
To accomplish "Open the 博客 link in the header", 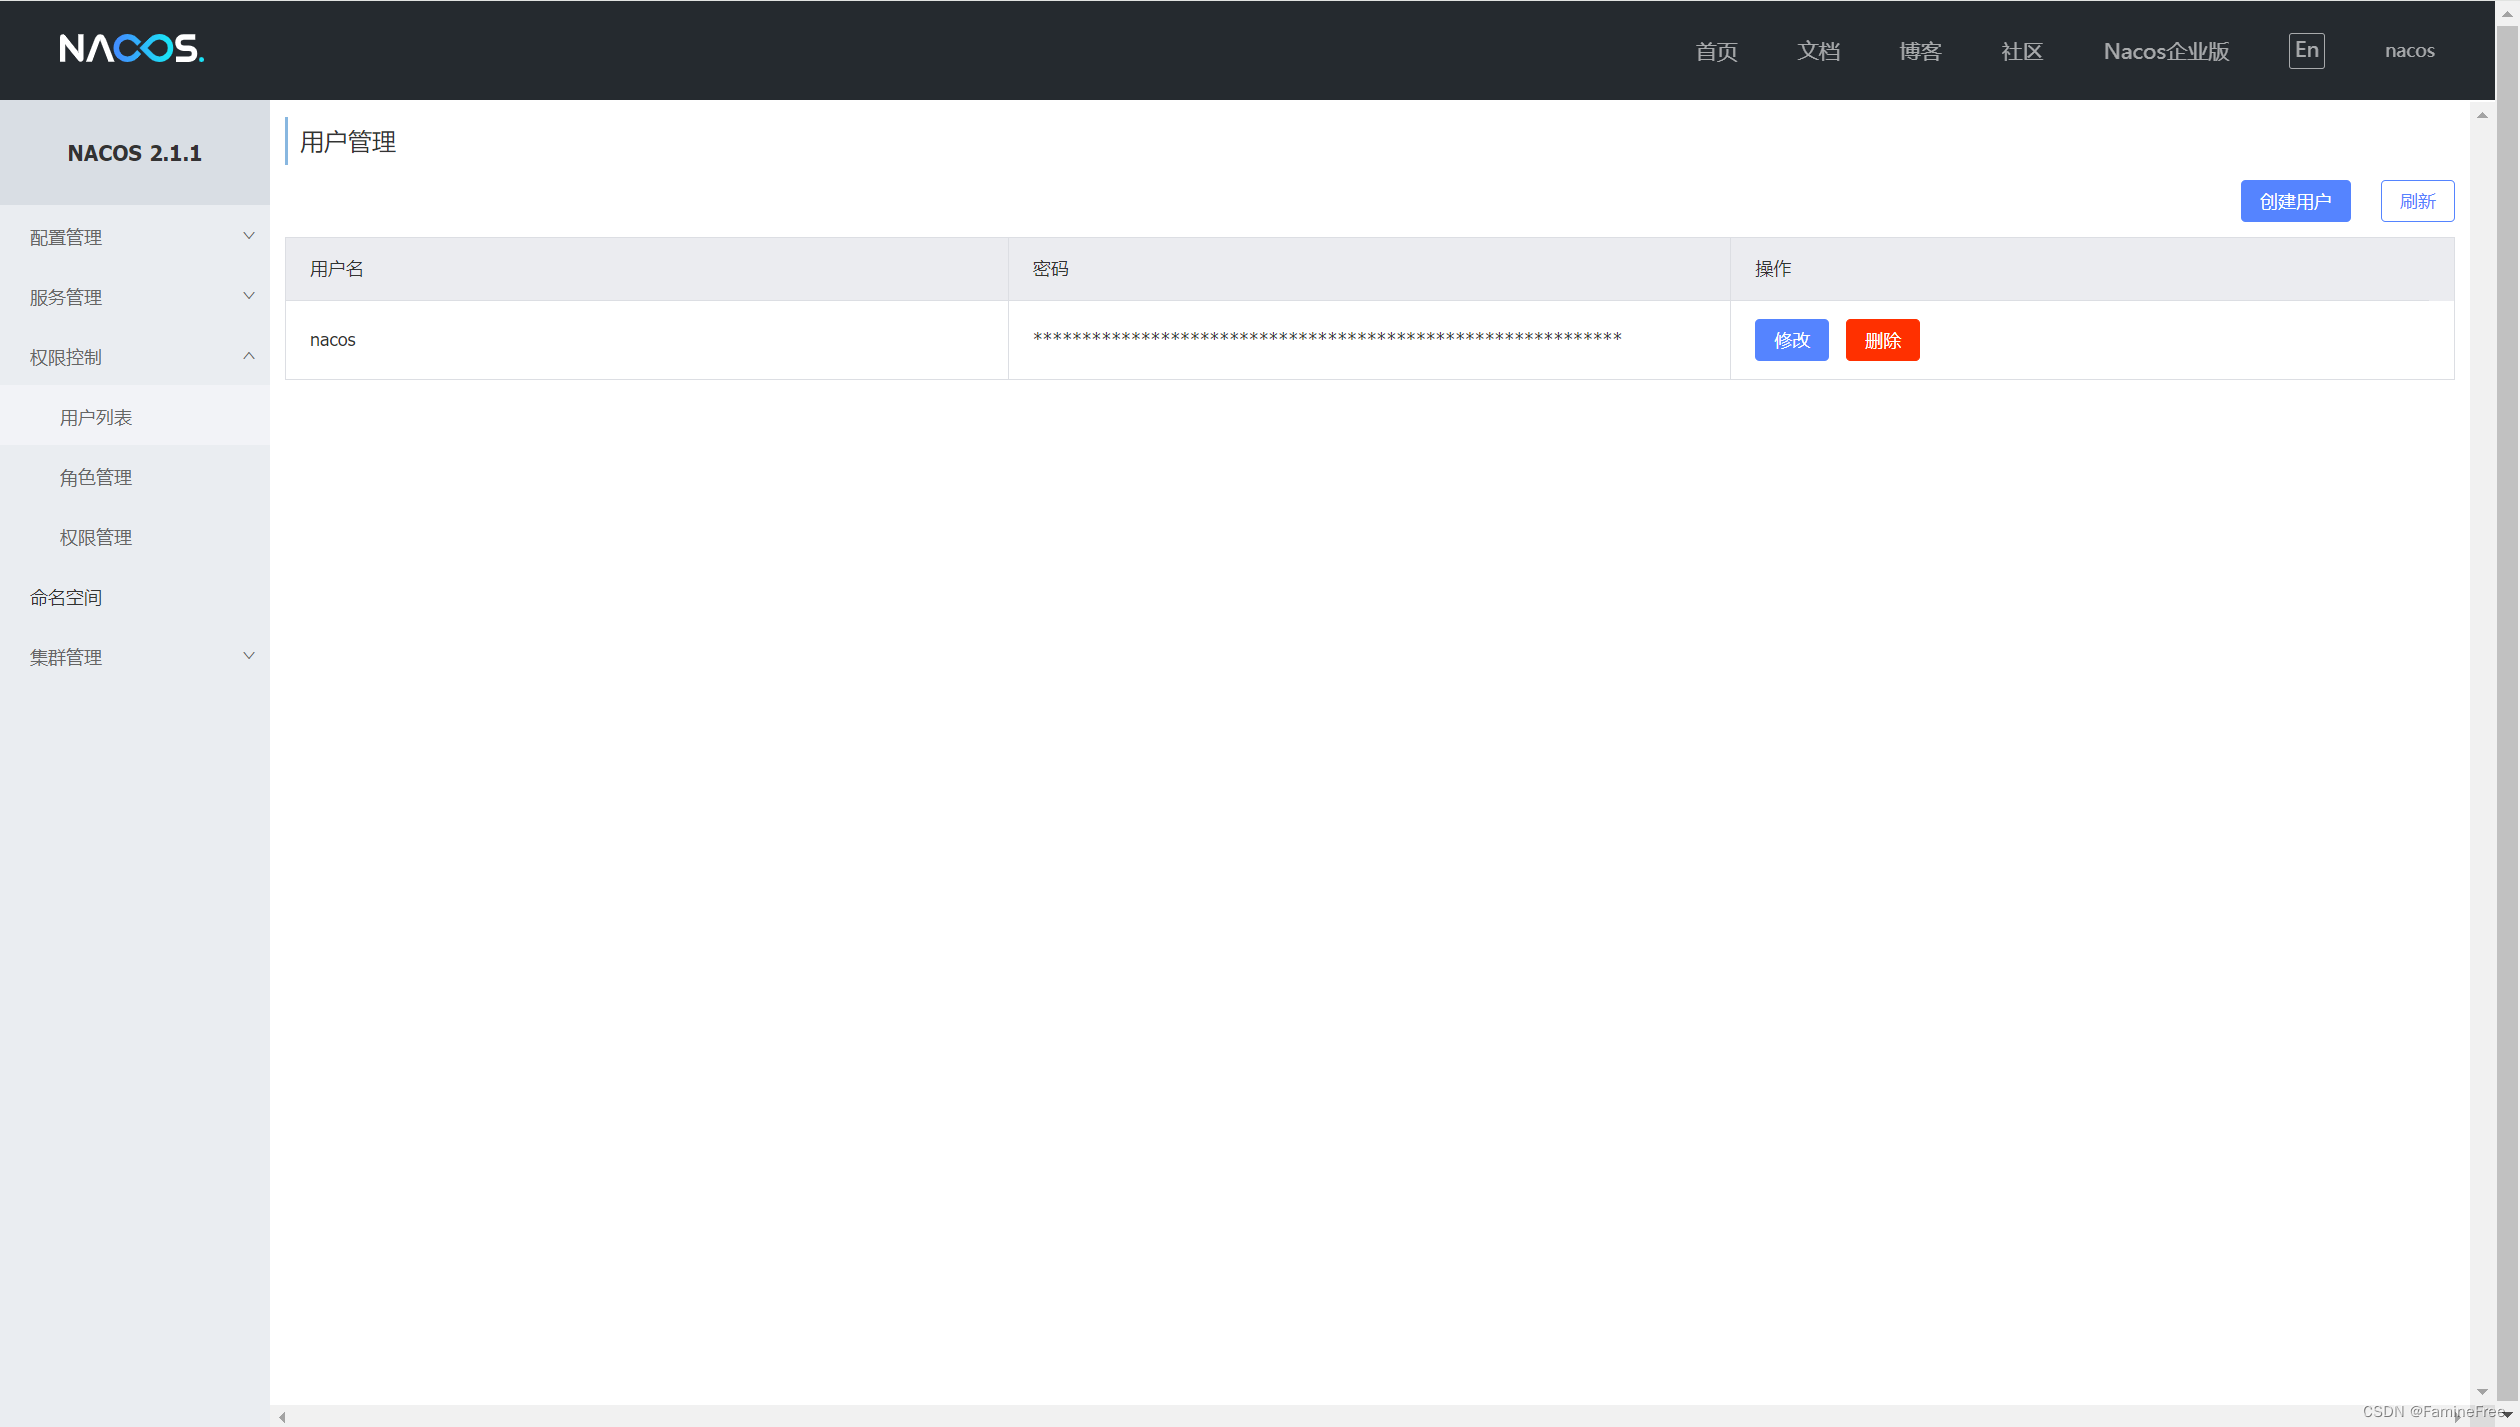I will point(1920,51).
